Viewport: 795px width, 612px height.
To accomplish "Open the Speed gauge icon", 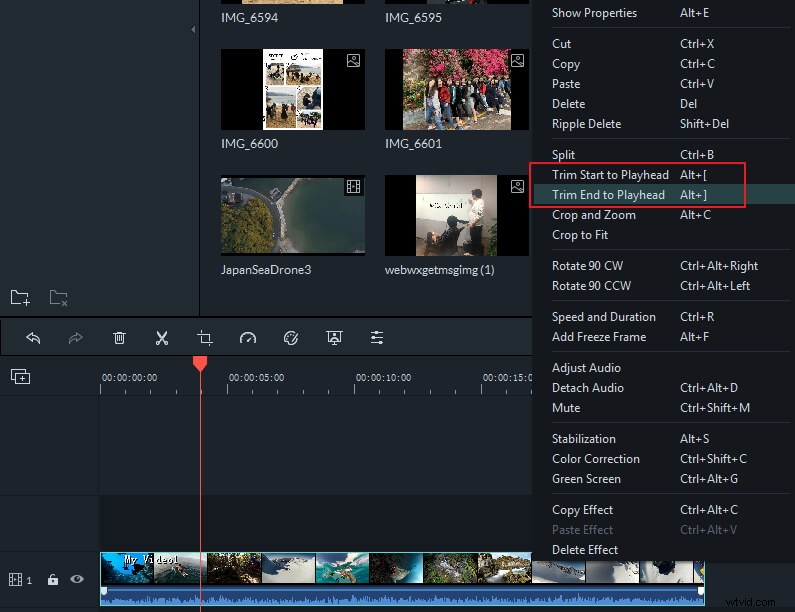I will pos(248,338).
